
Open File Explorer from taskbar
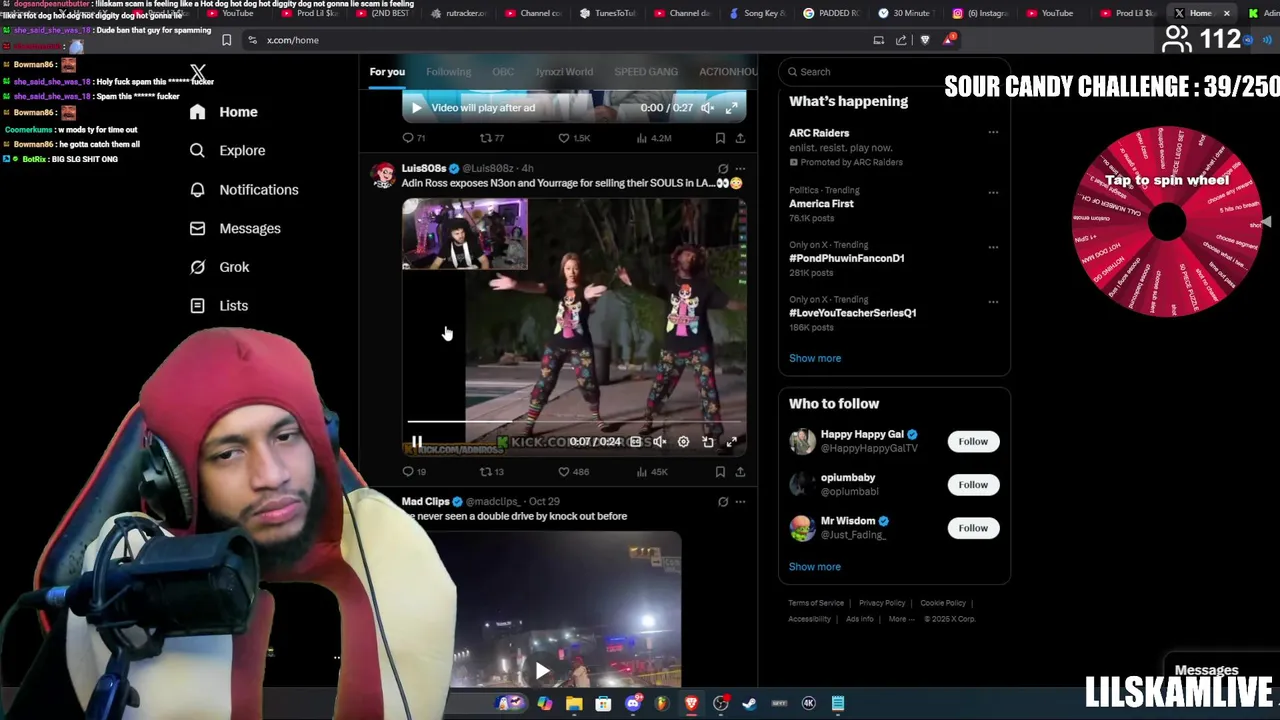click(x=574, y=704)
